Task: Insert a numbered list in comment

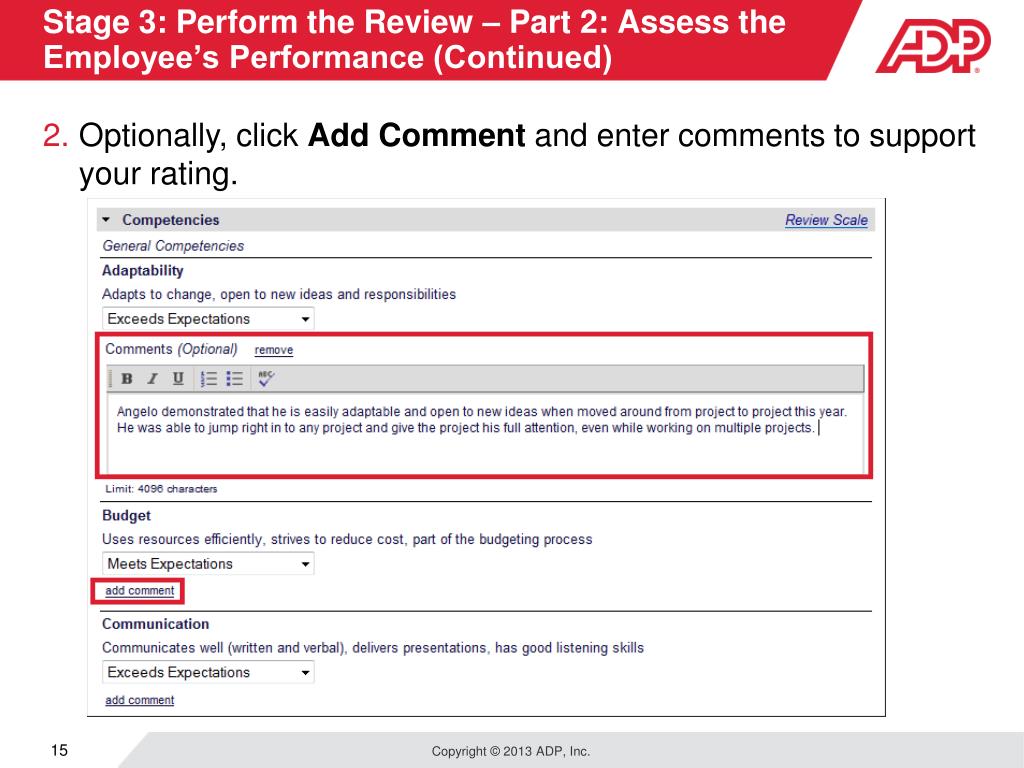Action: (x=208, y=379)
